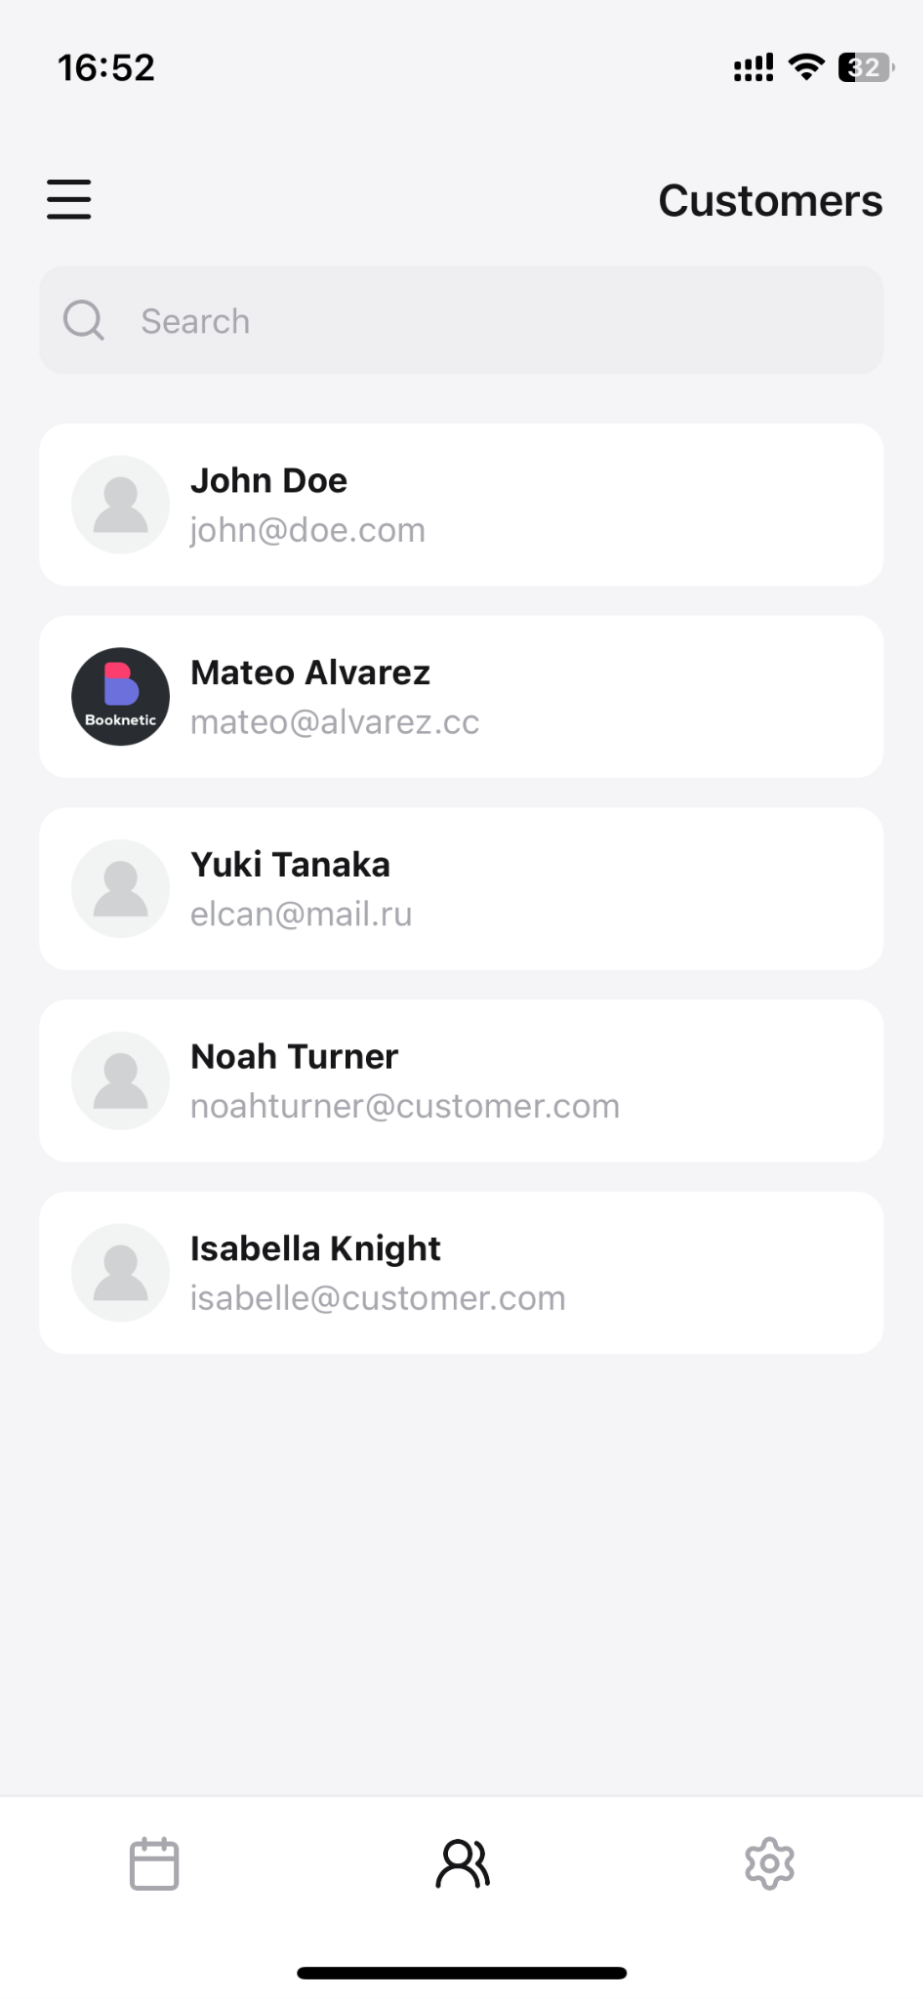Open John Doe customer name
924x1999 pixels.
(269, 481)
